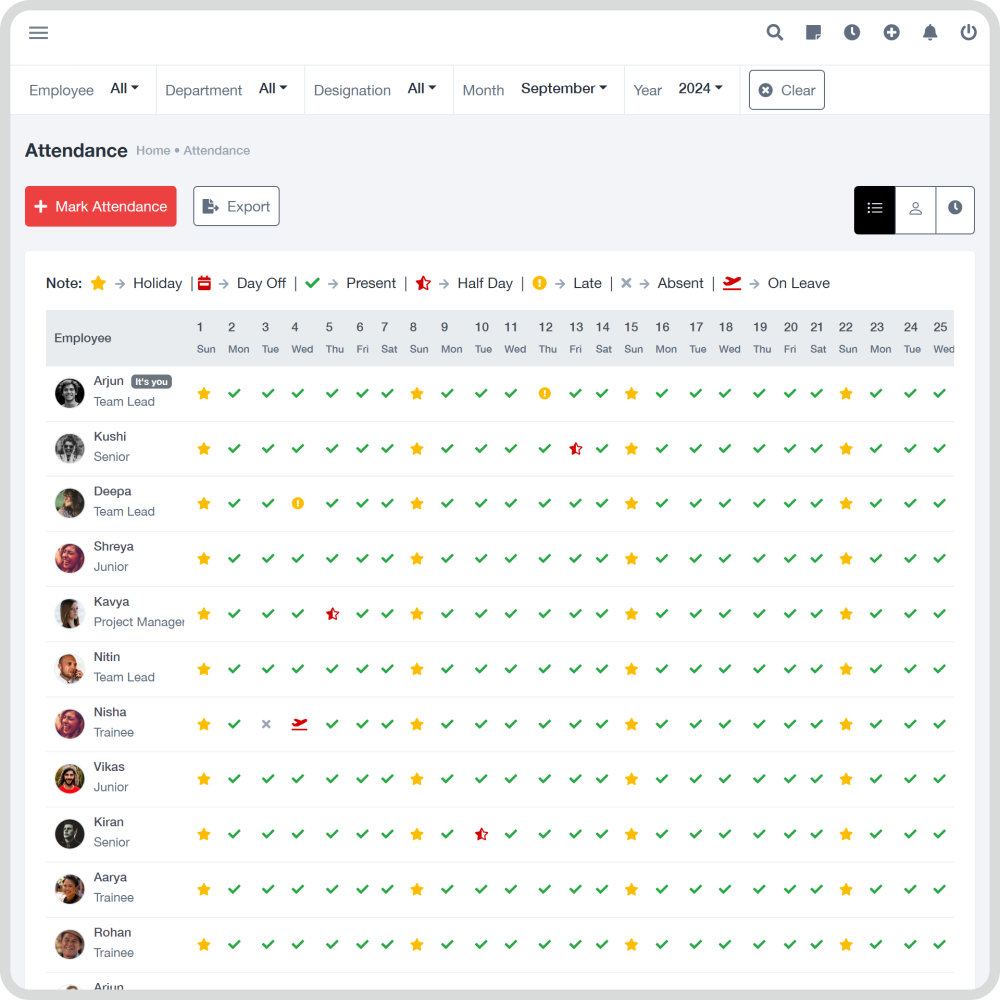The image size is (1000, 1000).
Task: Click Kavya's half day icon on day 5
Action: [x=332, y=614]
